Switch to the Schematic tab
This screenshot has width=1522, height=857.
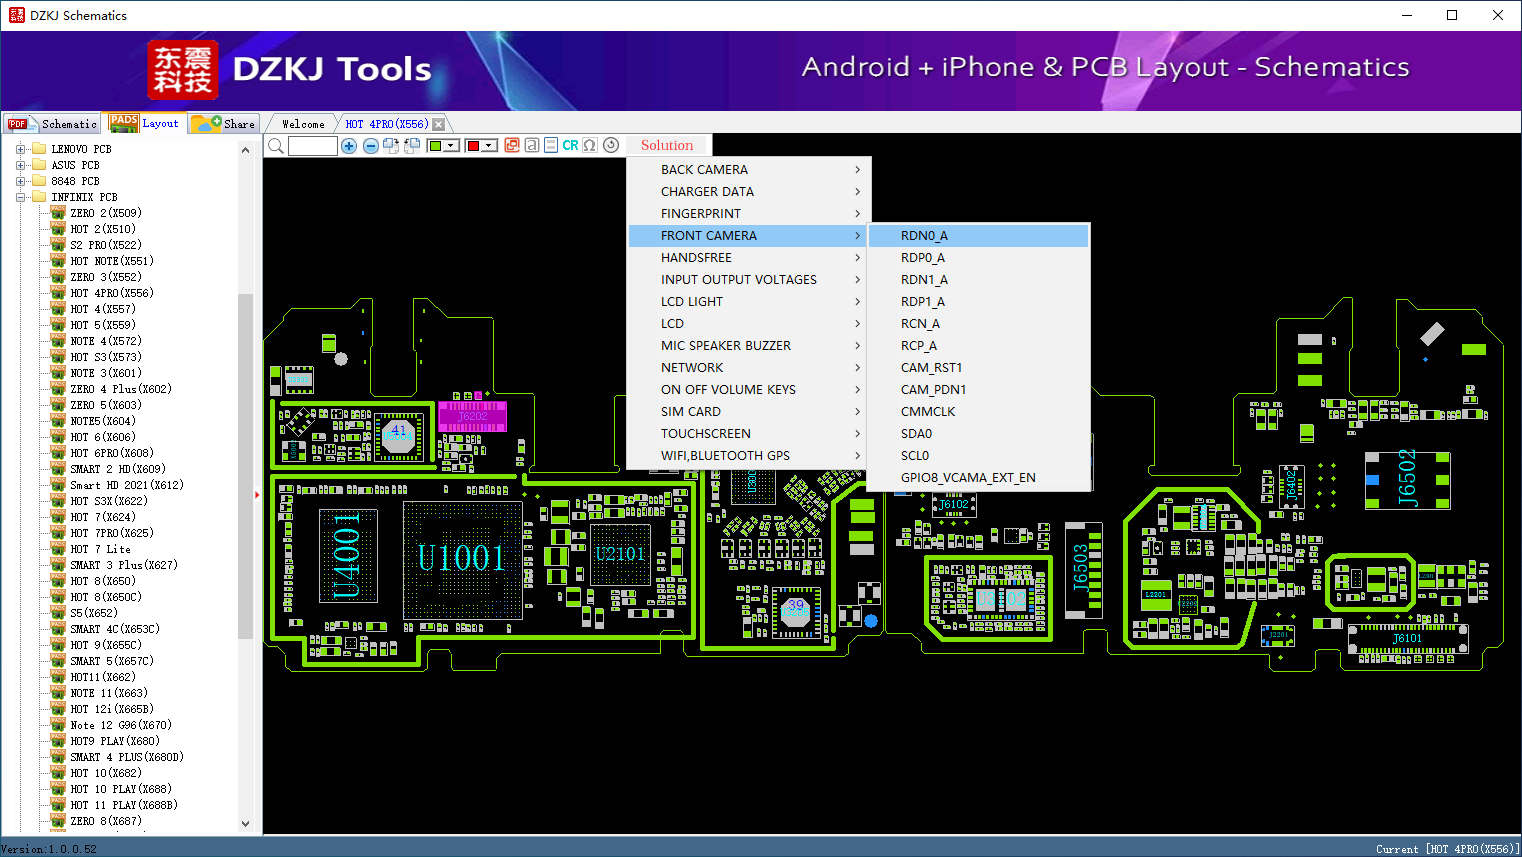coord(52,124)
